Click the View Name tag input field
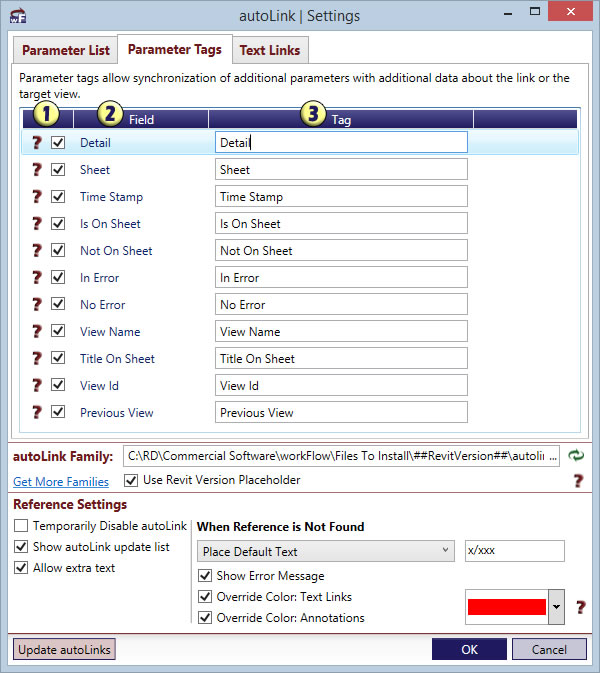Screen dimensions: 600x673 point(341,332)
